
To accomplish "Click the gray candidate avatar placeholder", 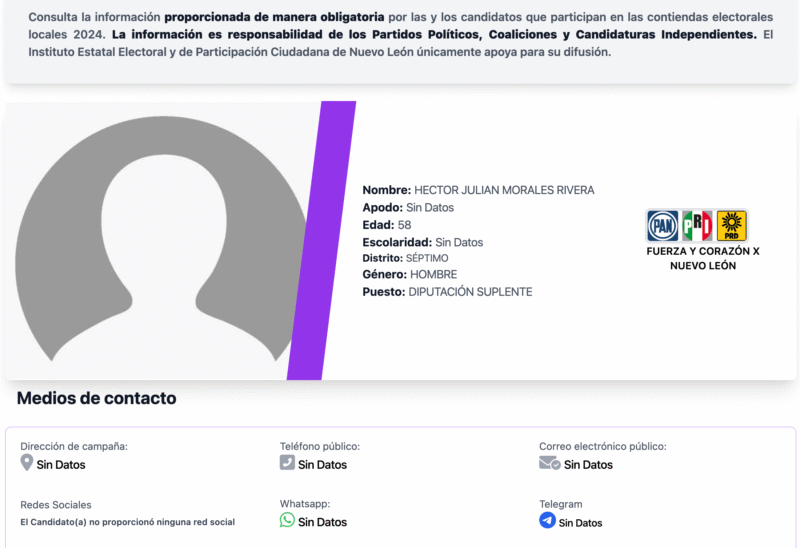I will (x=160, y=240).
